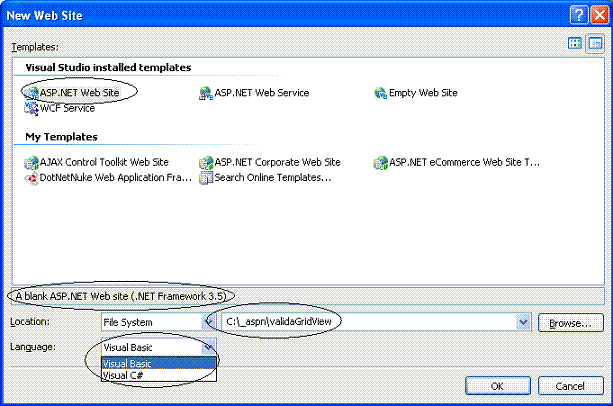Choose Visual Basic from the language list
The width and height of the screenshot is (613, 406).
(159, 363)
